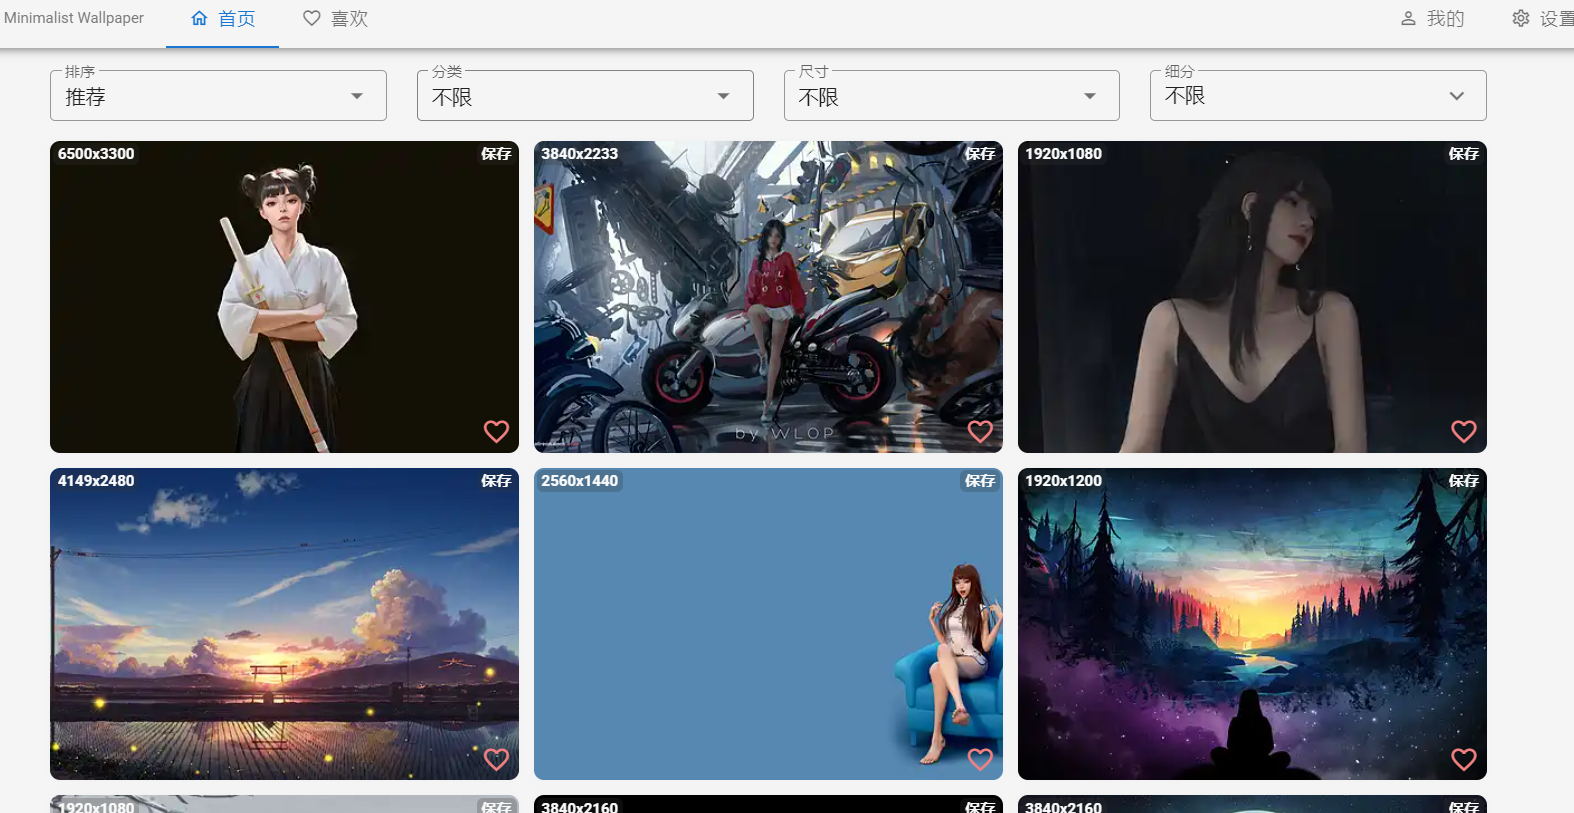Click the heart icon beside 喜欢
The width and height of the screenshot is (1574, 813).
312,19
